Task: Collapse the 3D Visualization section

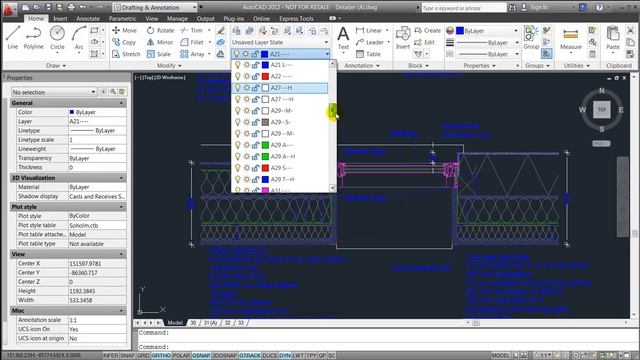Action: pyautogui.click(x=121, y=178)
